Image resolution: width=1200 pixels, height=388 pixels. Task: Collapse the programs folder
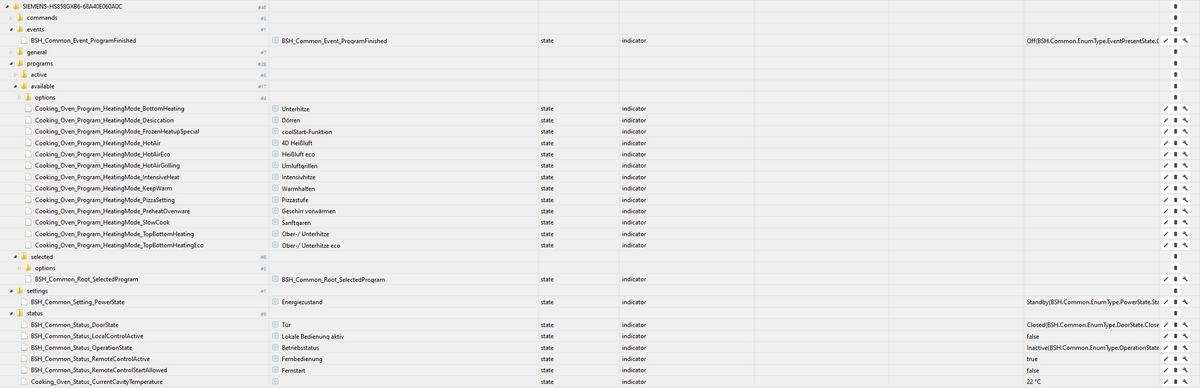coord(10,63)
